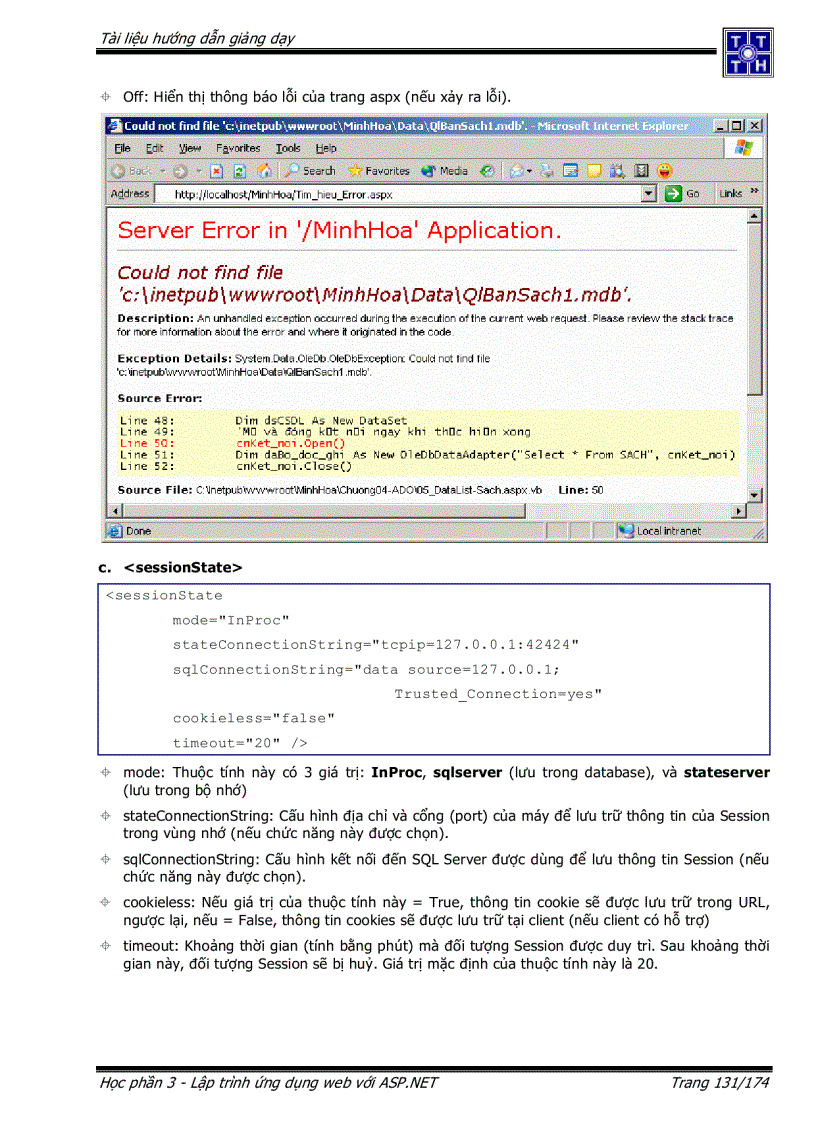The image size is (816, 1123).
Task: Click the highlighted cnKet_noi.Open() error line
Action: 290,442
